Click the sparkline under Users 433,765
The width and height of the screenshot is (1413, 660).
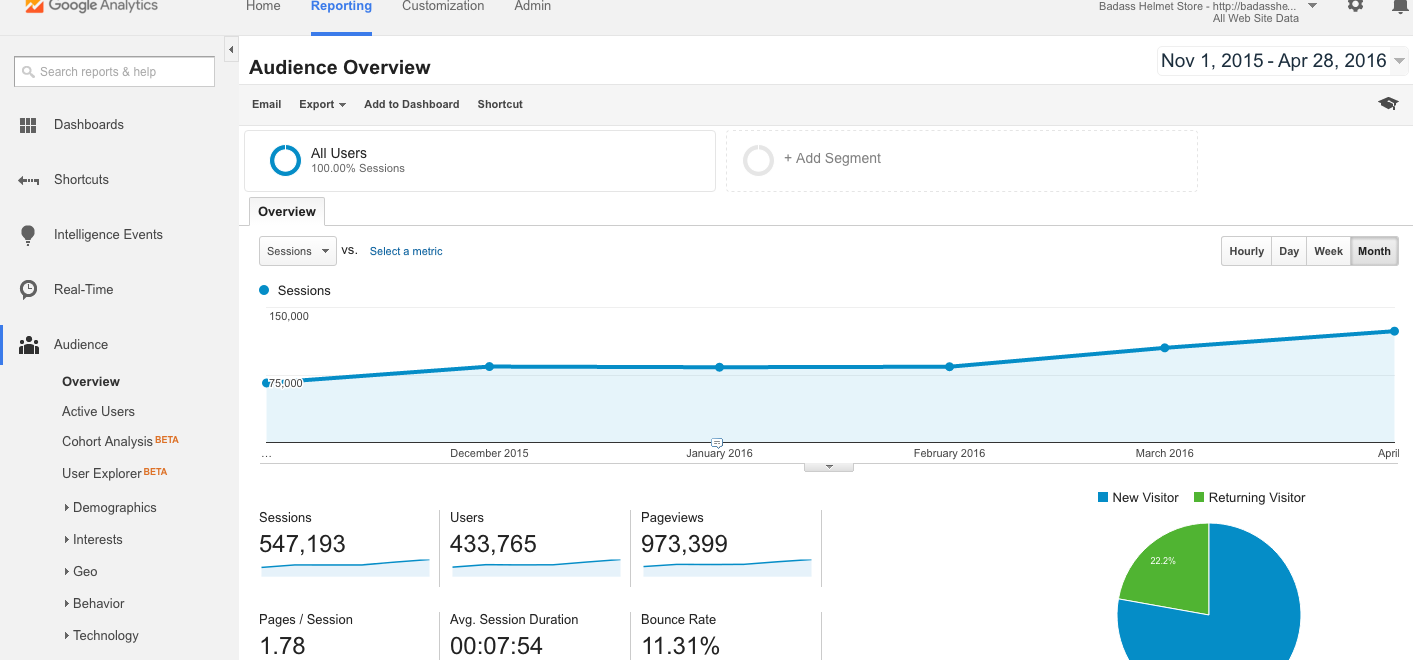click(x=536, y=568)
